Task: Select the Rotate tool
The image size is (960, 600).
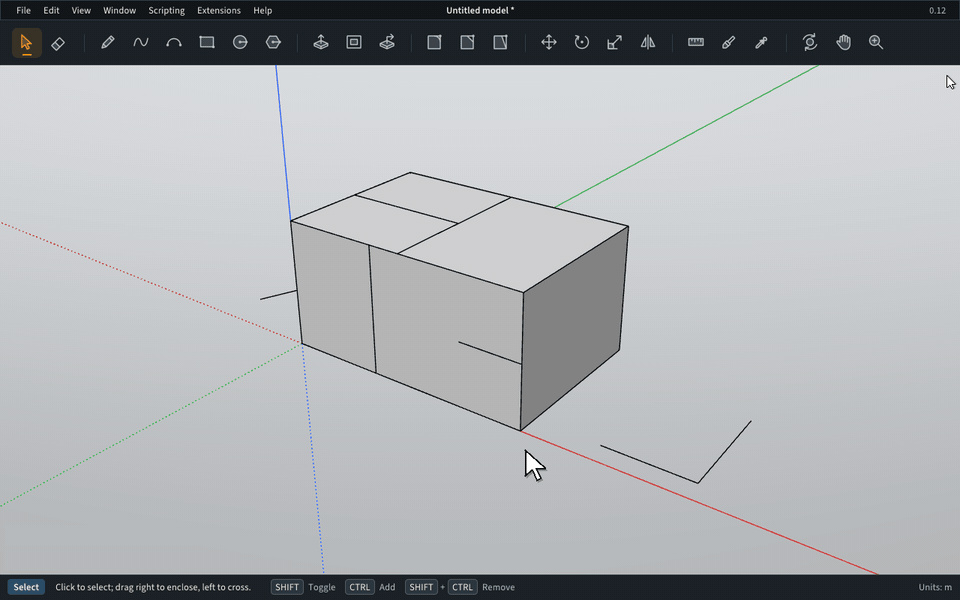Action: (582, 42)
